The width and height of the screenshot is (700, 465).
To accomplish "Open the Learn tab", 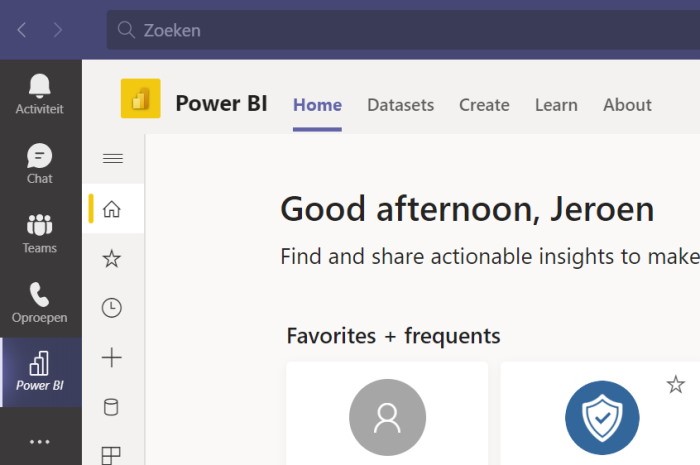I will click(556, 105).
